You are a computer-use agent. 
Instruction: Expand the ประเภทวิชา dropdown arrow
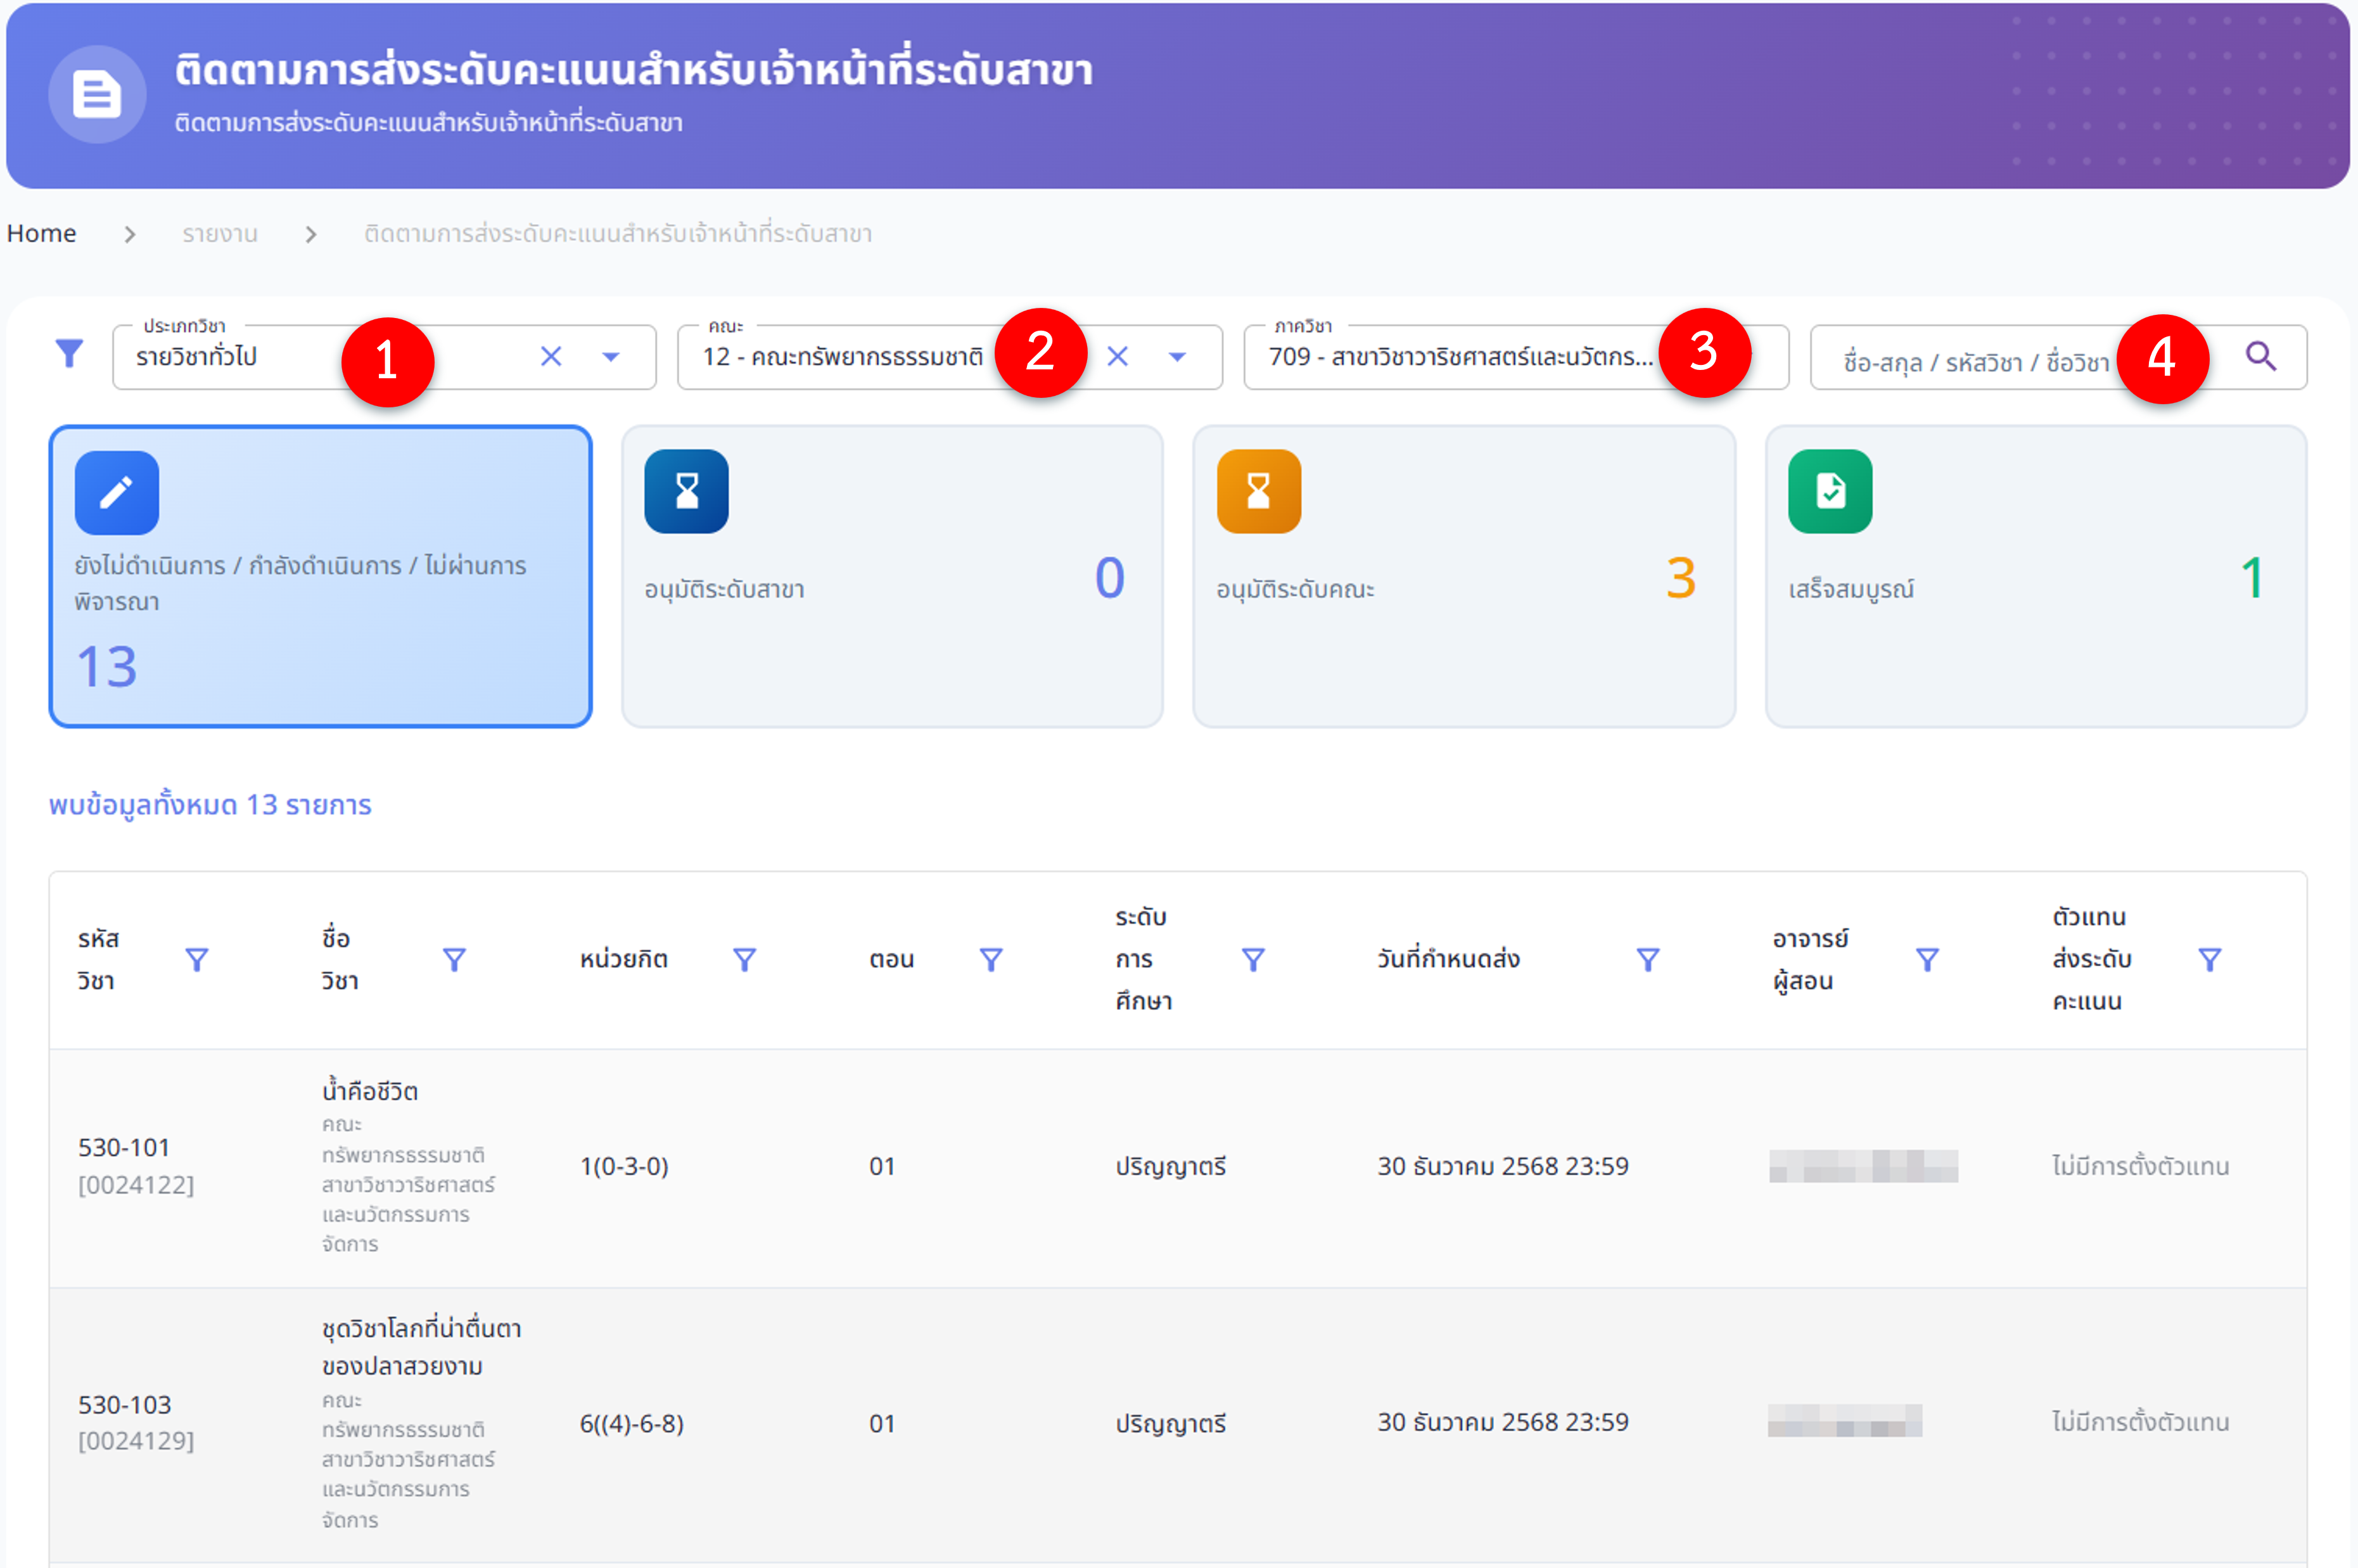[x=611, y=356]
